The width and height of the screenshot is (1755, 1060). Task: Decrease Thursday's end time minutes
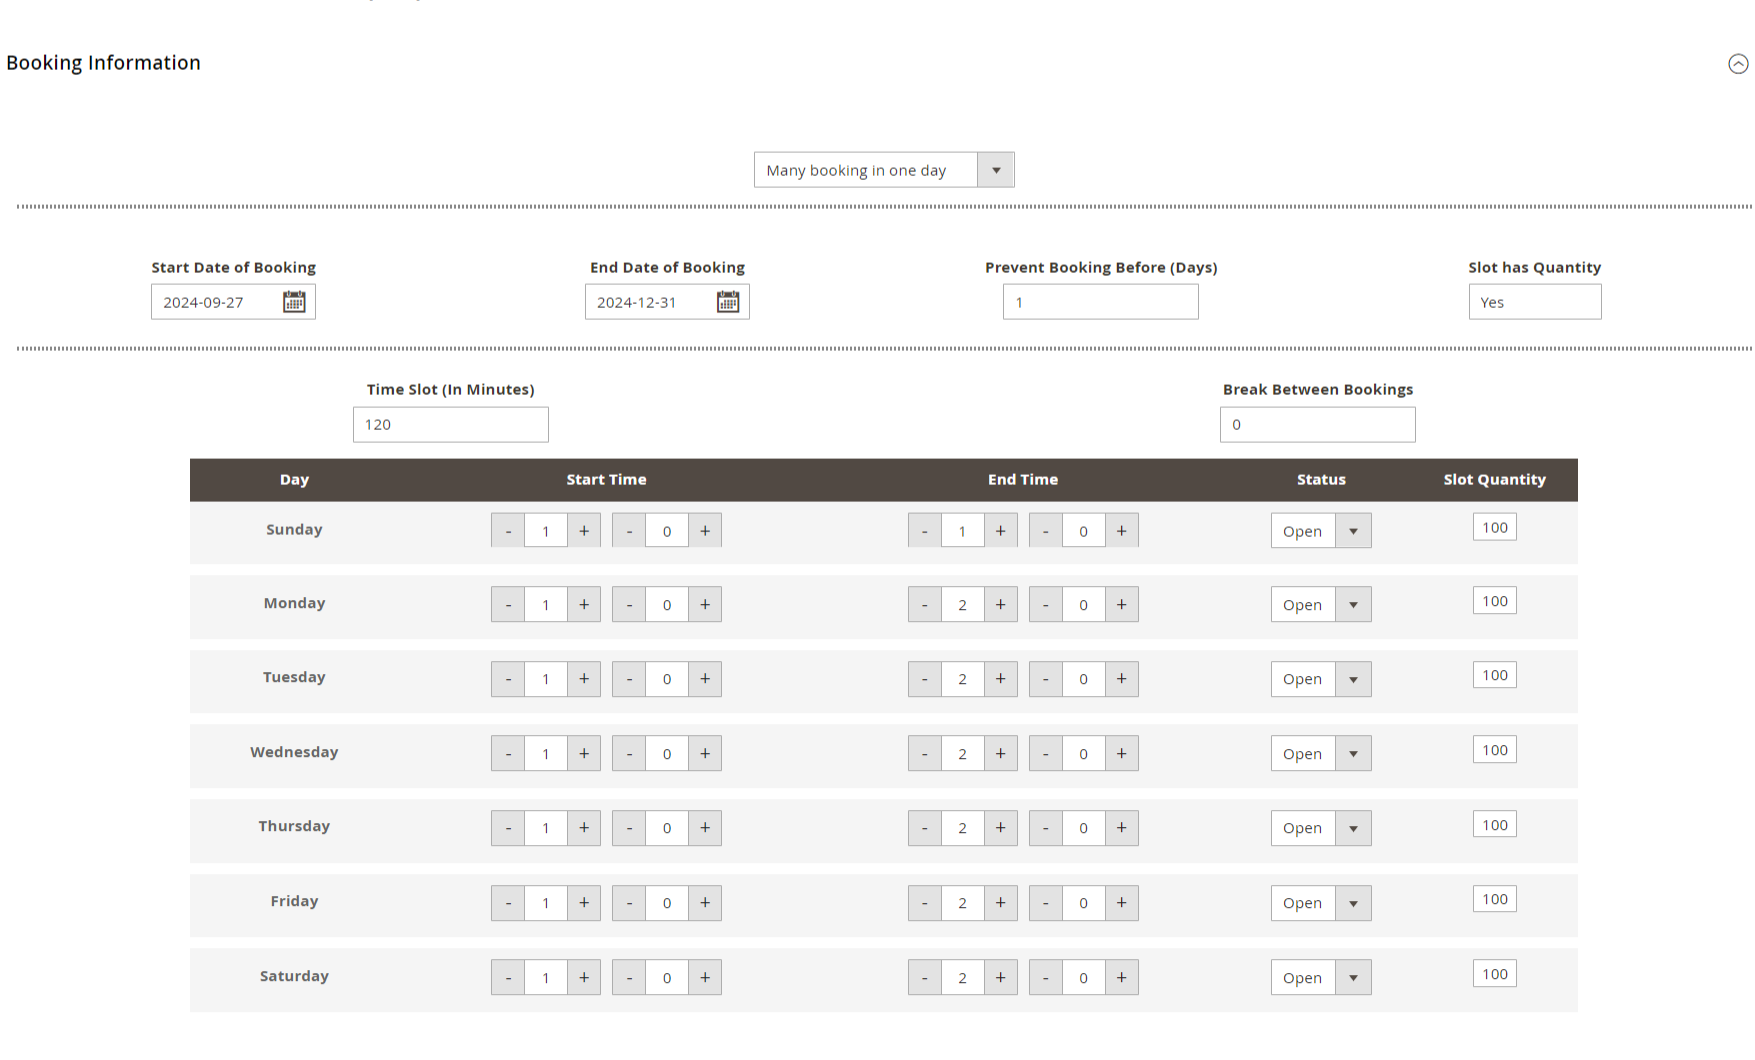(1046, 828)
